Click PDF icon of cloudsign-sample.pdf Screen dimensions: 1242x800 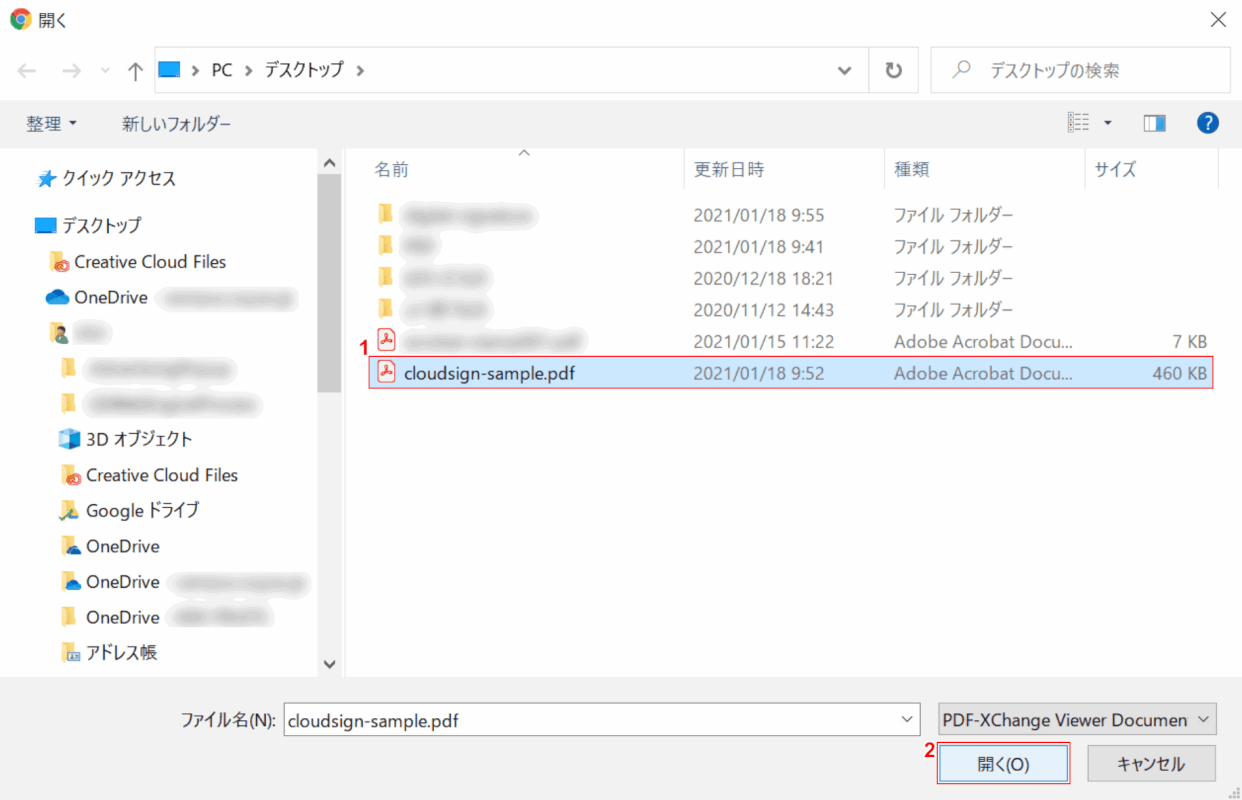click(x=386, y=373)
